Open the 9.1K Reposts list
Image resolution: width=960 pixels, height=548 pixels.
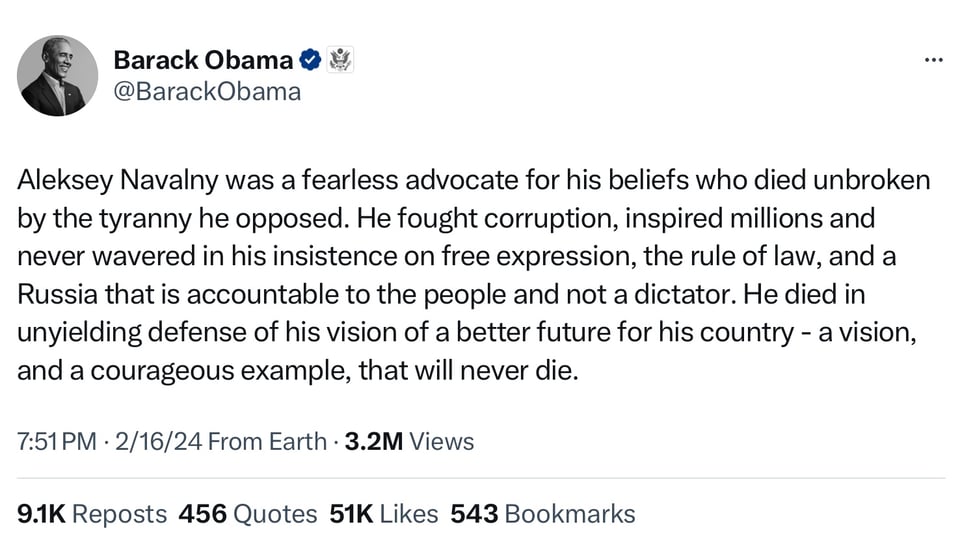[92, 514]
